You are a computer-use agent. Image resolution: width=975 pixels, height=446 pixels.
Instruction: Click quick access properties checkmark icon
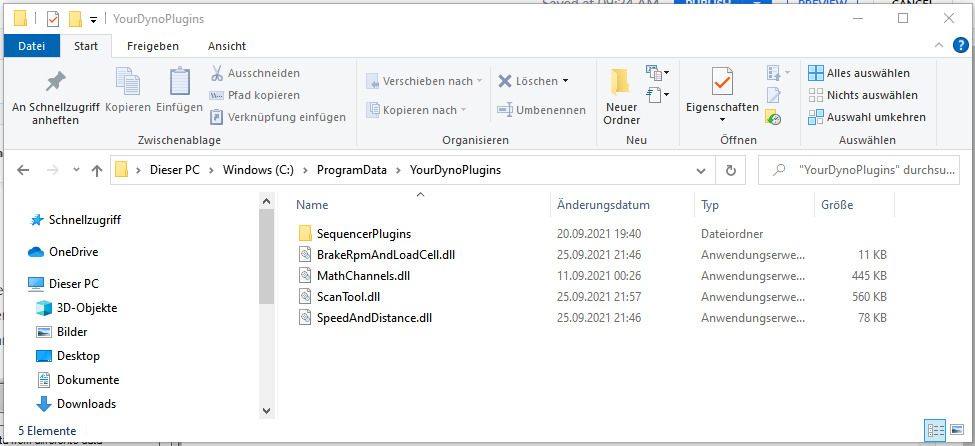click(x=53, y=19)
